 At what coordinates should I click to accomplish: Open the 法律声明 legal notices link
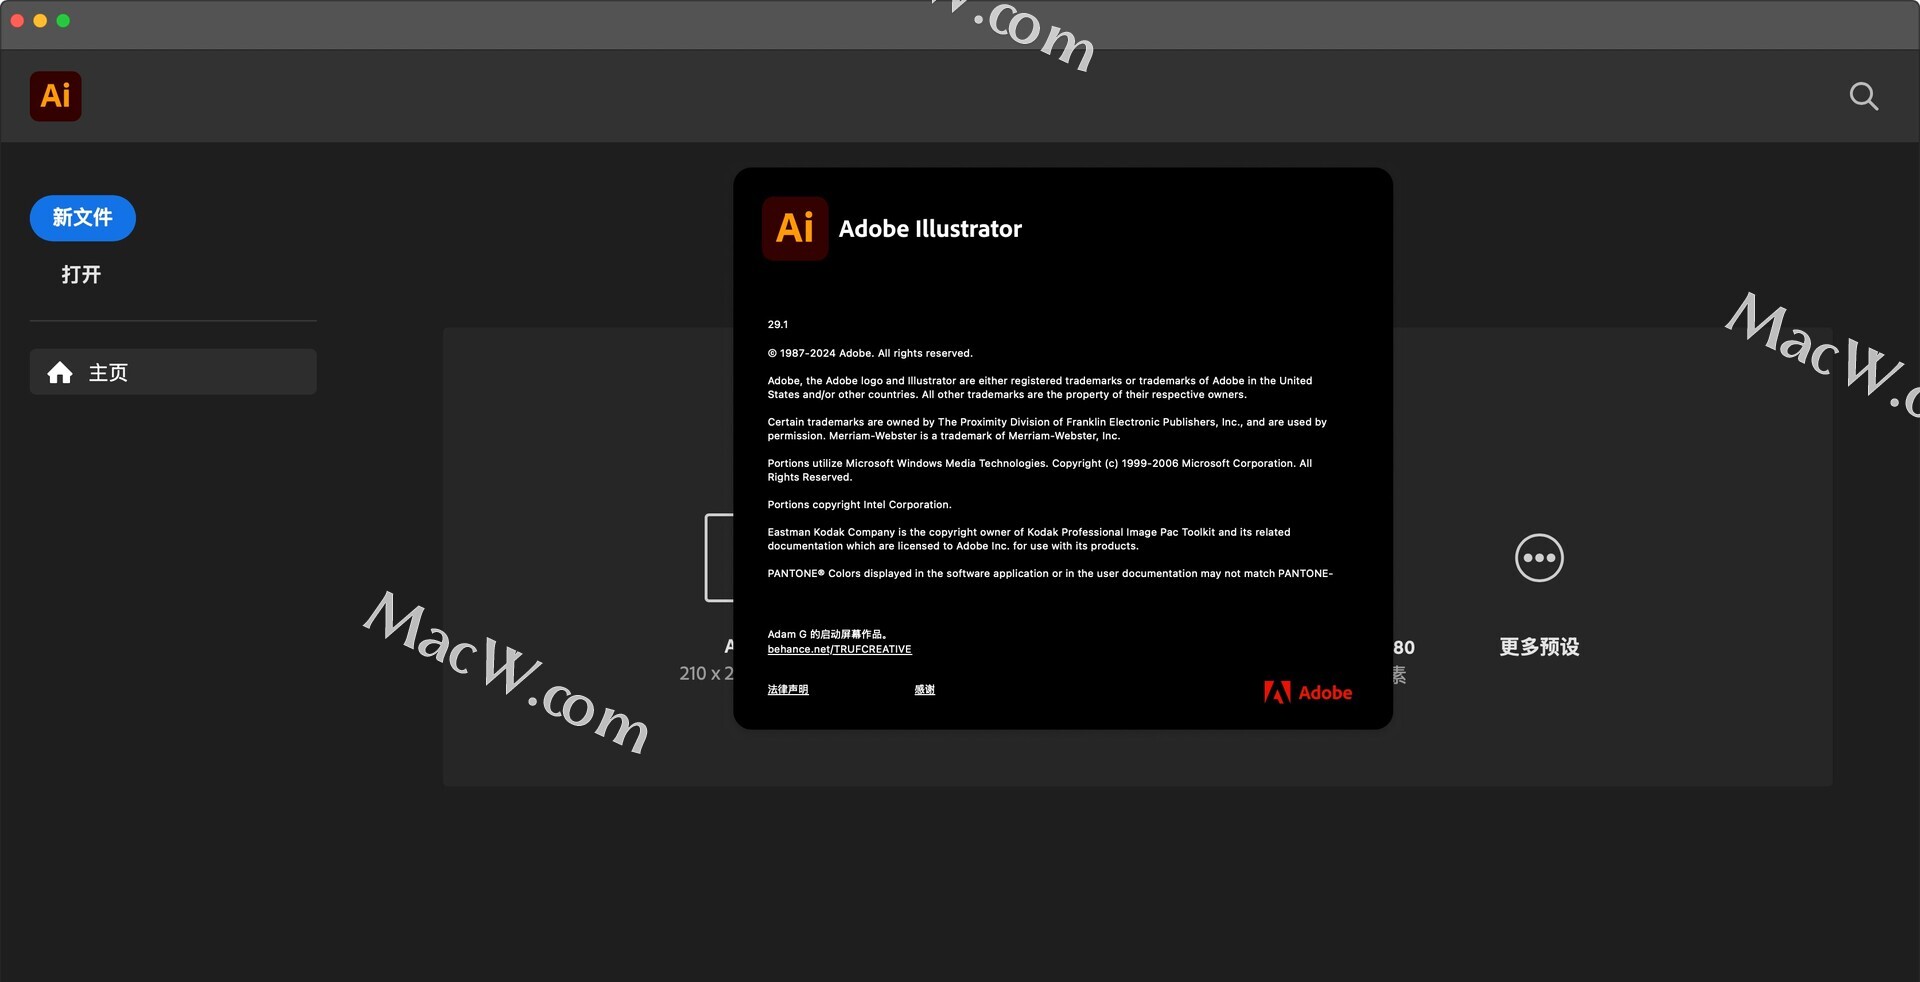pyautogui.click(x=788, y=690)
